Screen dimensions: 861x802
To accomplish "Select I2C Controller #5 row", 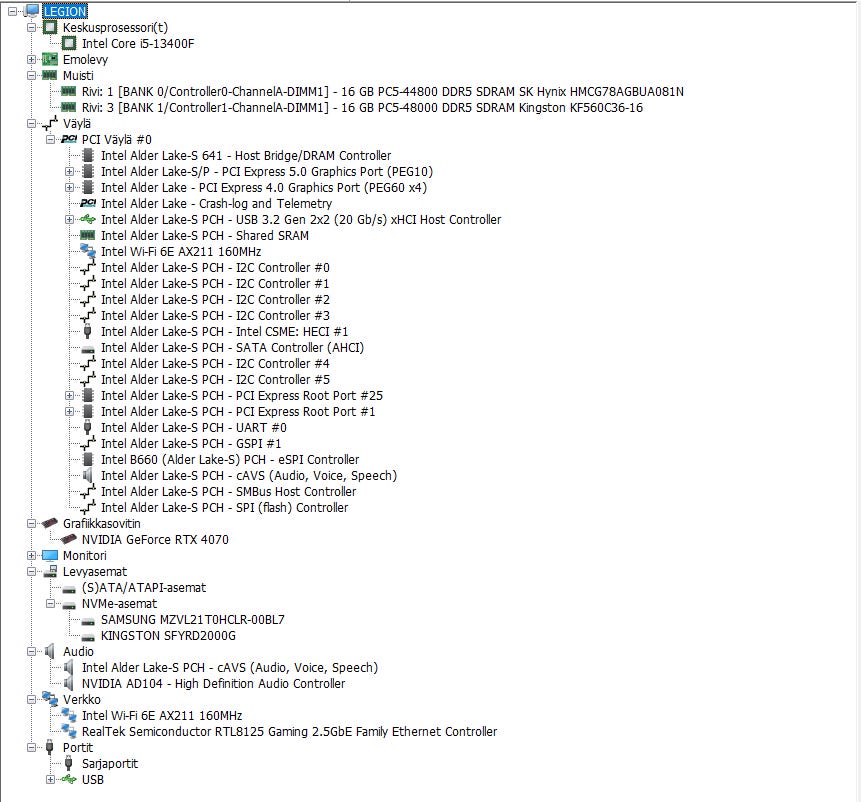I will coord(215,379).
